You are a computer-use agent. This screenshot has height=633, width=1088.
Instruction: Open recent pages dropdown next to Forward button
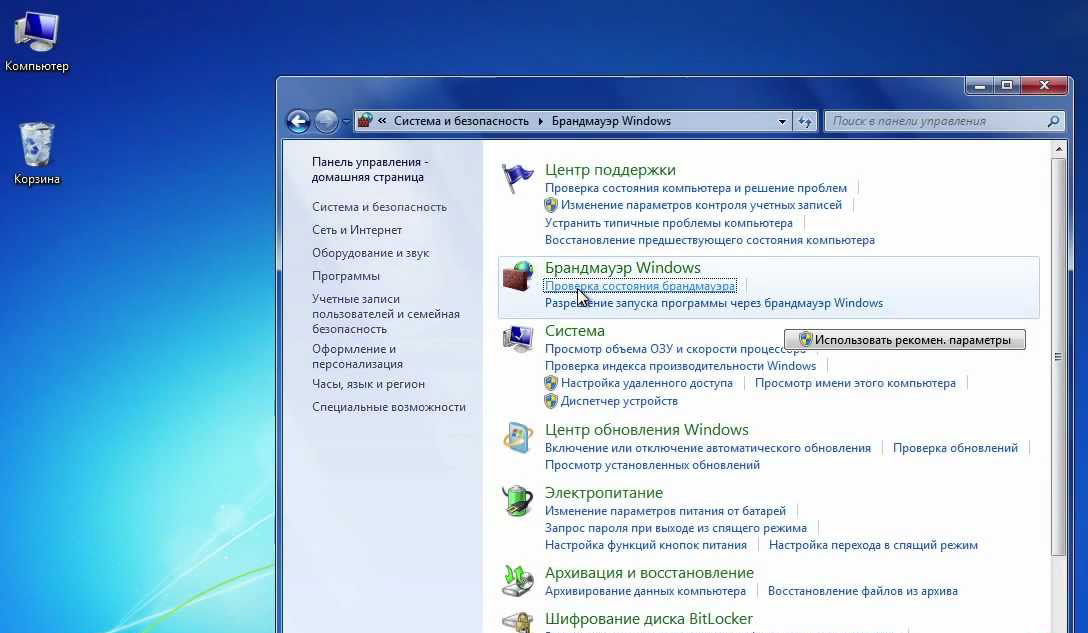point(346,121)
